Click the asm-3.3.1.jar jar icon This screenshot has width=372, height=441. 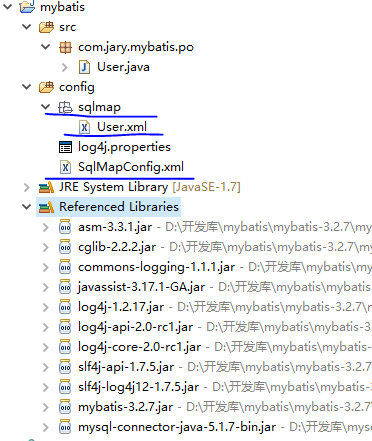(x=65, y=227)
